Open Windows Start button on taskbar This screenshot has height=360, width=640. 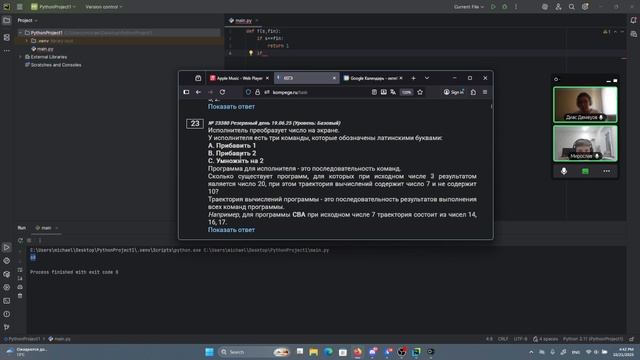[x=209, y=352]
